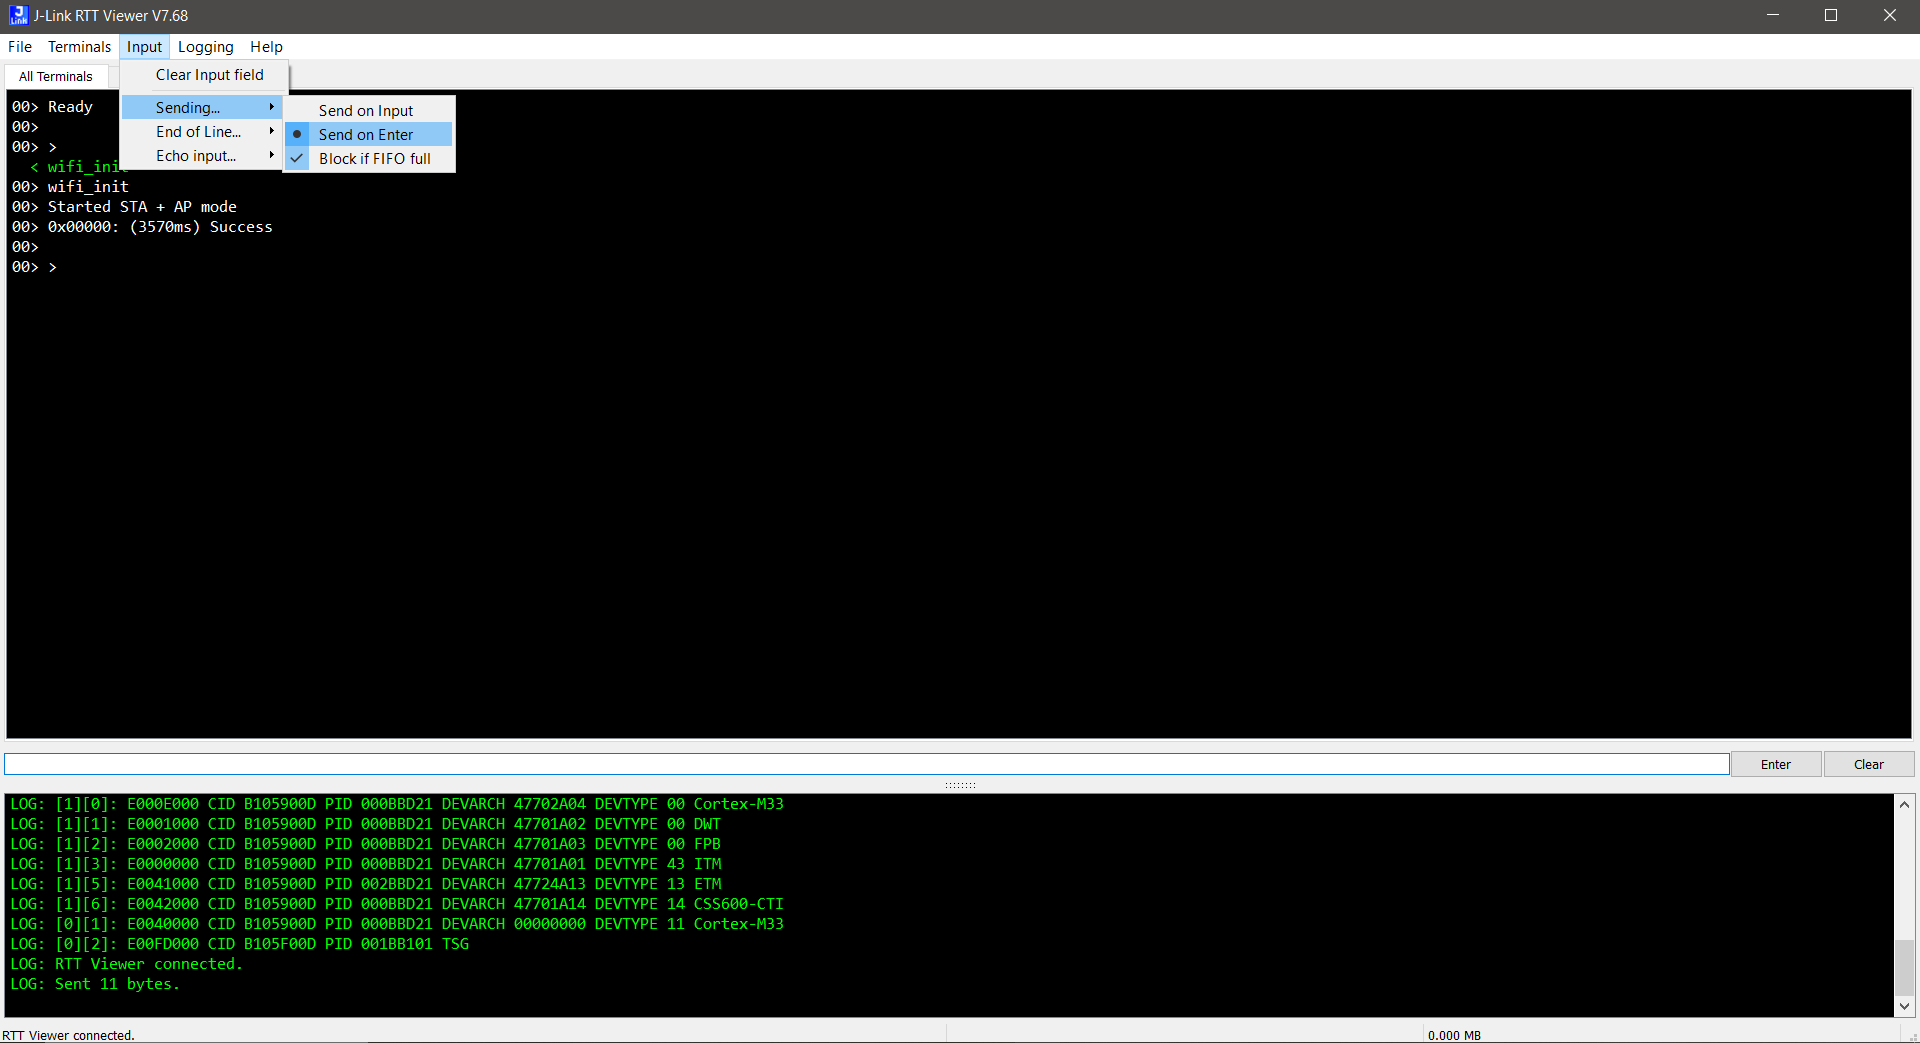This screenshot has height=1043, width=1920.
Task: Open the Terminals menu
Action: coord(79,46)
